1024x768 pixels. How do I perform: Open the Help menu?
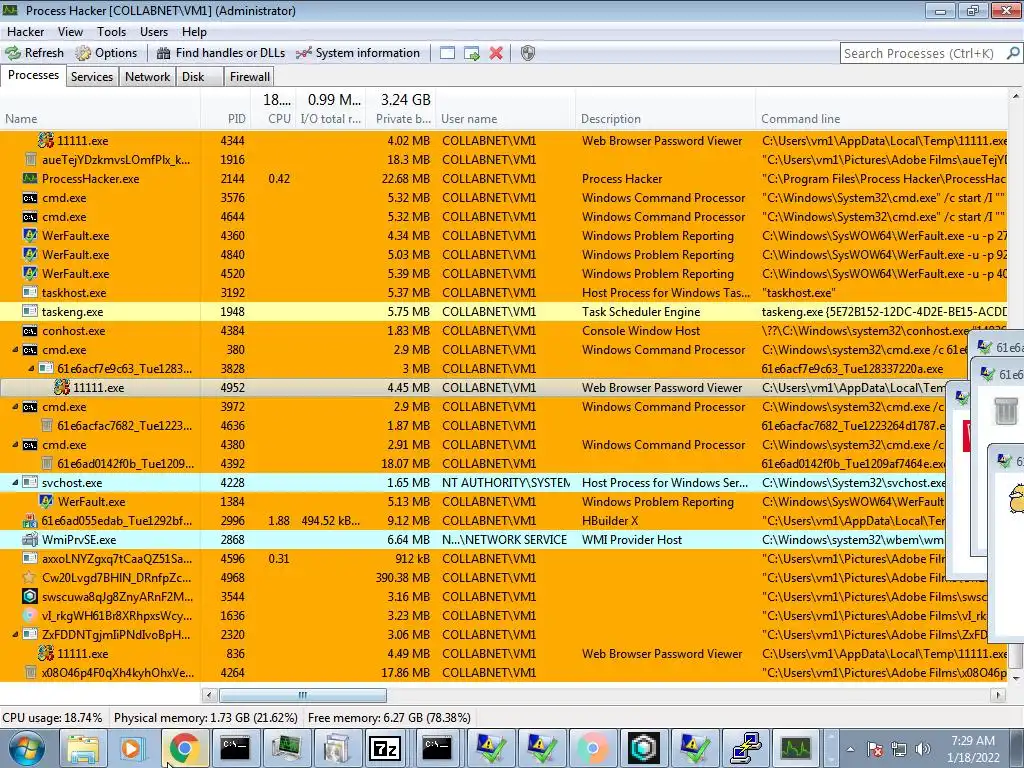coord(194,31)
